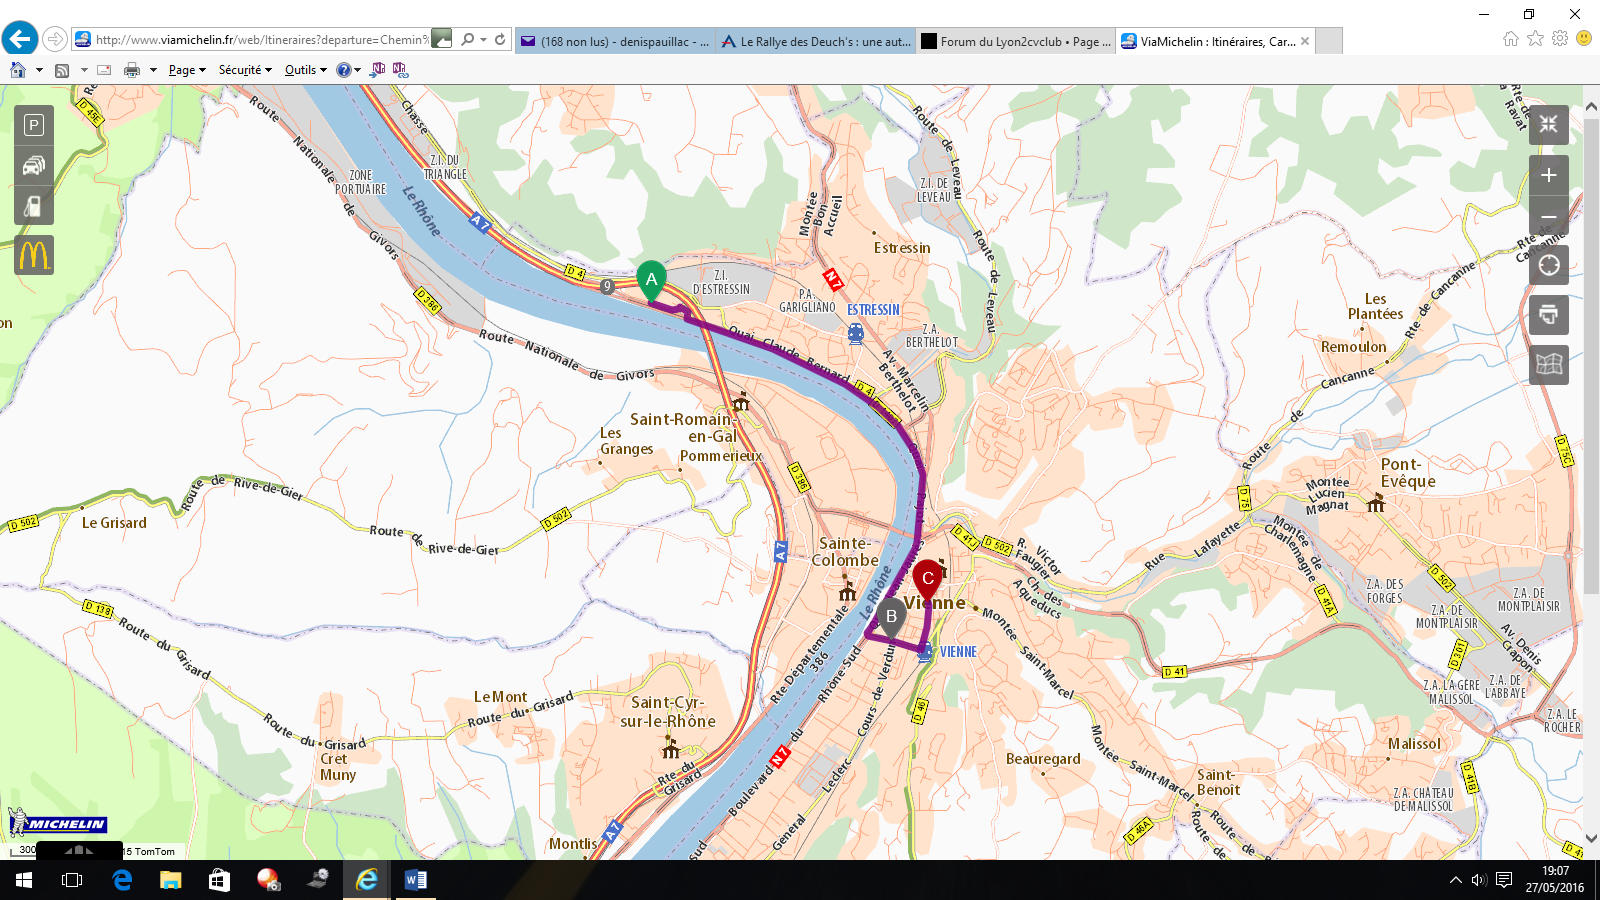Open the Page dropdown menu
This screenshot has height=900, width=1600.
187,70
